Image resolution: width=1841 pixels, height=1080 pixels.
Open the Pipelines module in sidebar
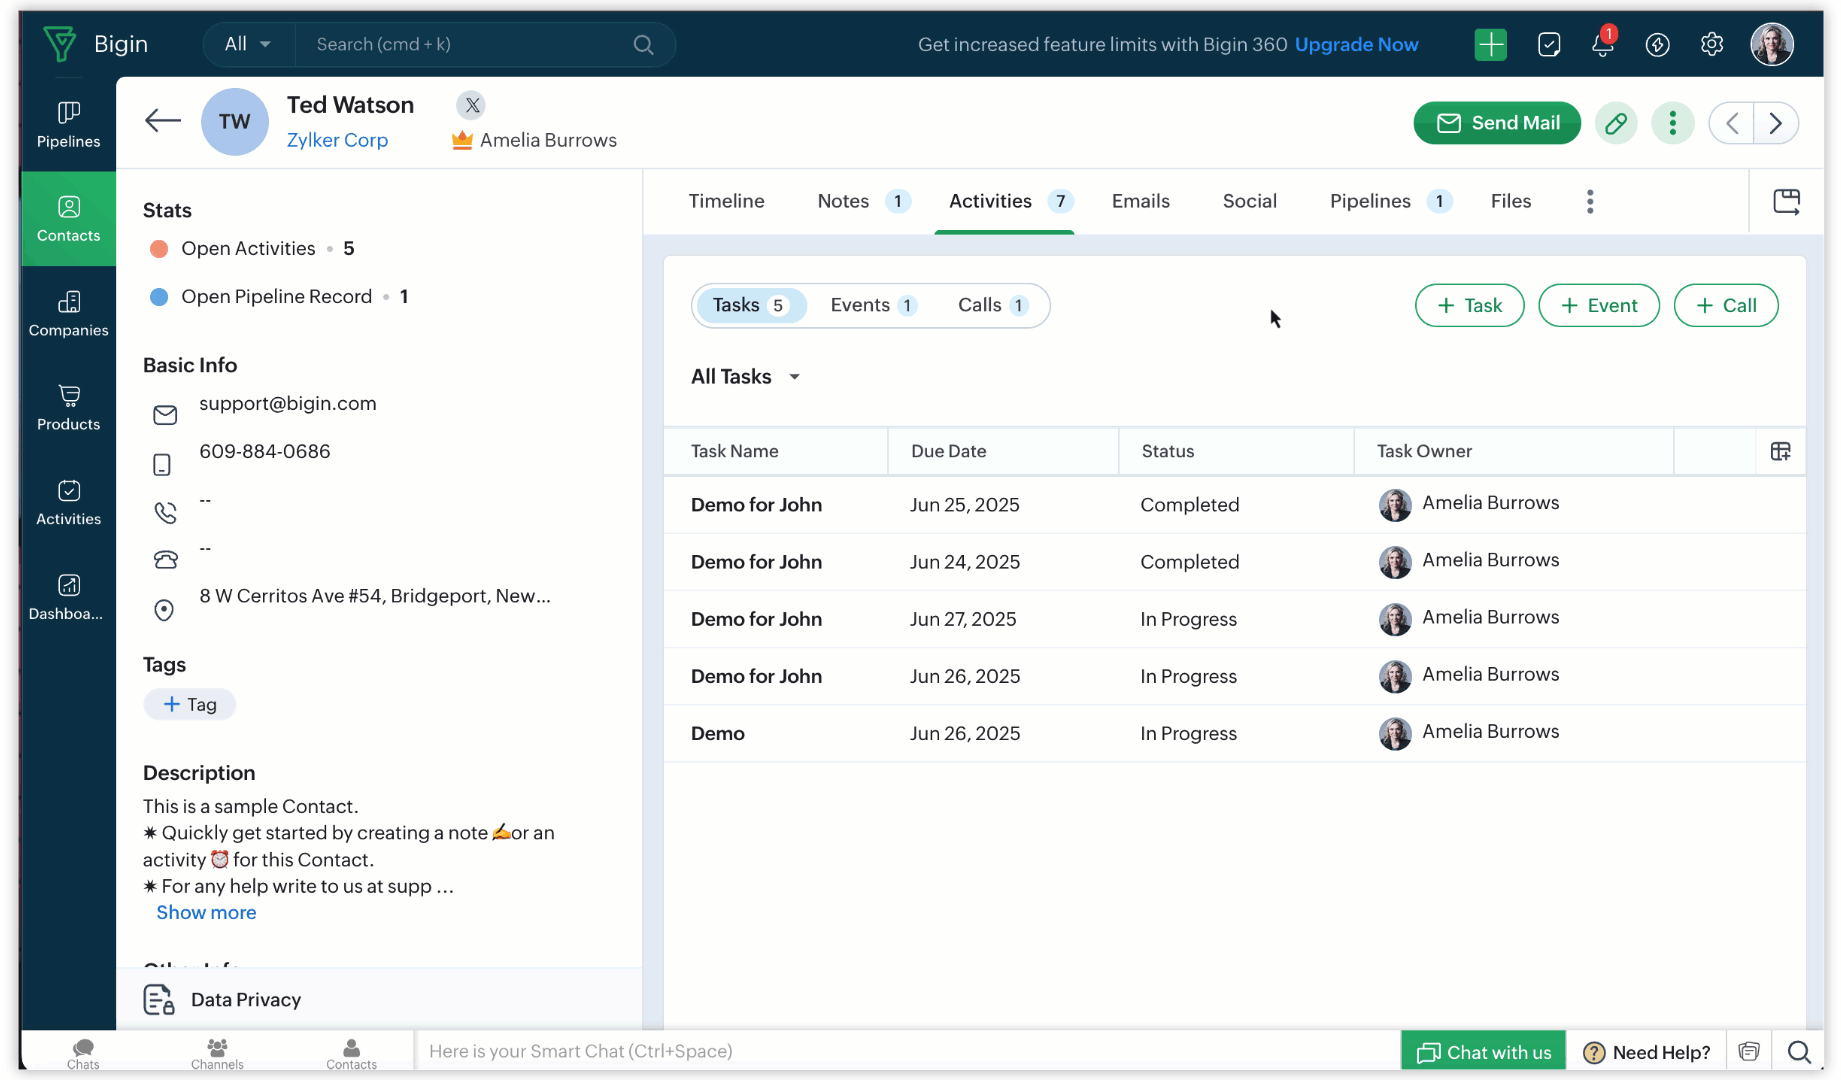68,124
